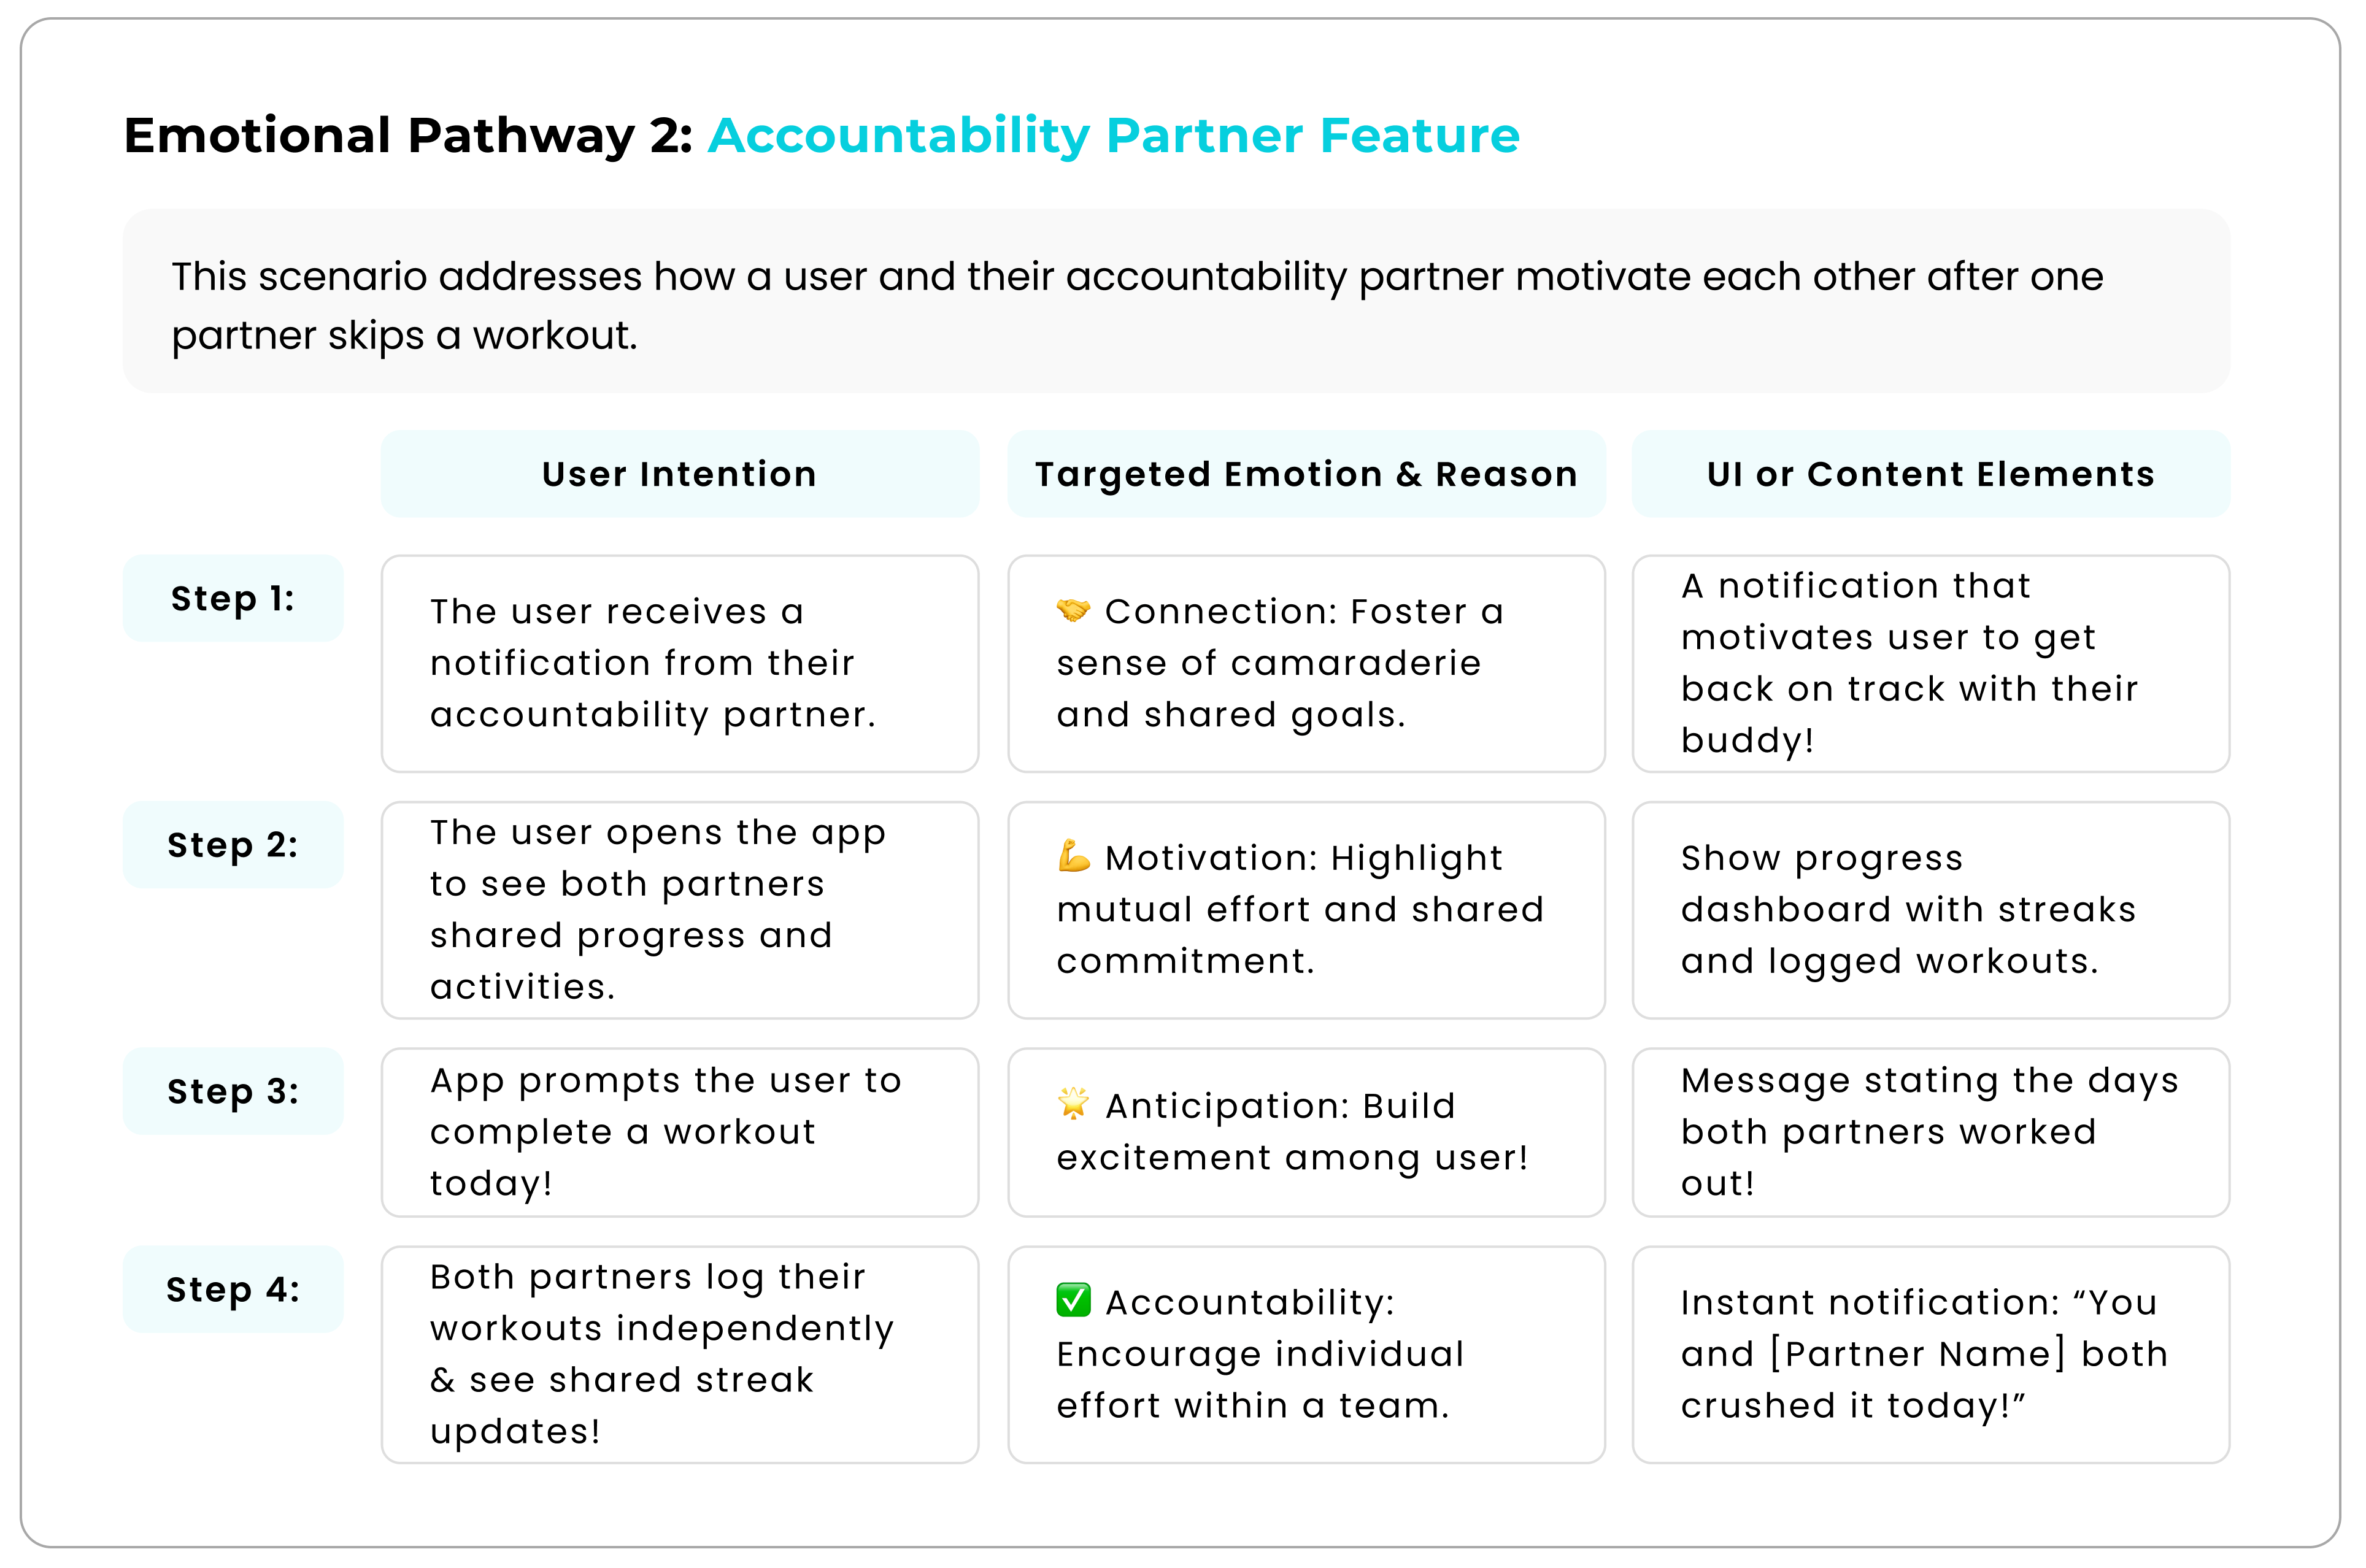
Task: Select the progress dashboard with streaks card
Action: point(1931,910)
